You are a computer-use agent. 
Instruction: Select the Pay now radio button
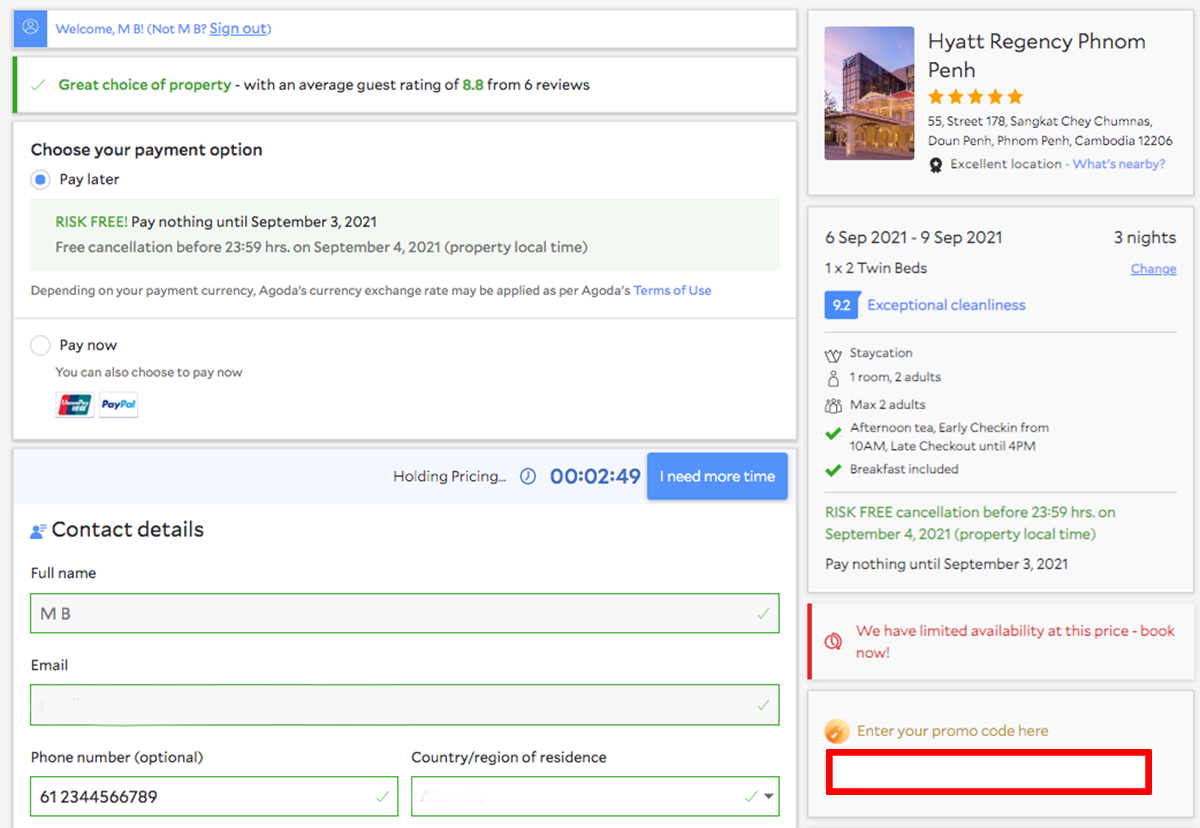pyautogui.click(x=40, y=346)
